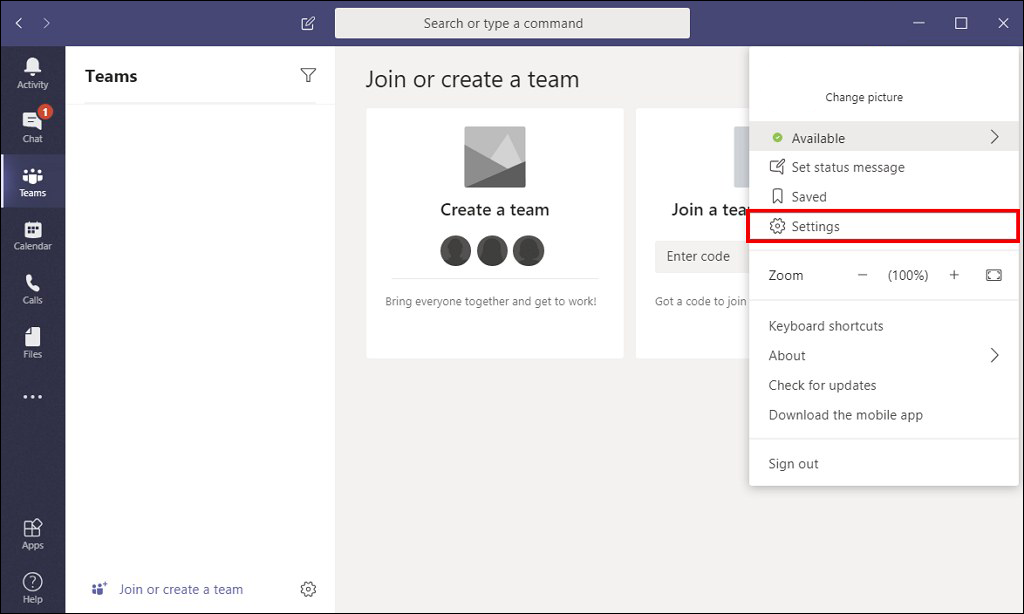1024x614 pixels.
Task: Click the zoom percentage (100%) value
Action: 908,275
